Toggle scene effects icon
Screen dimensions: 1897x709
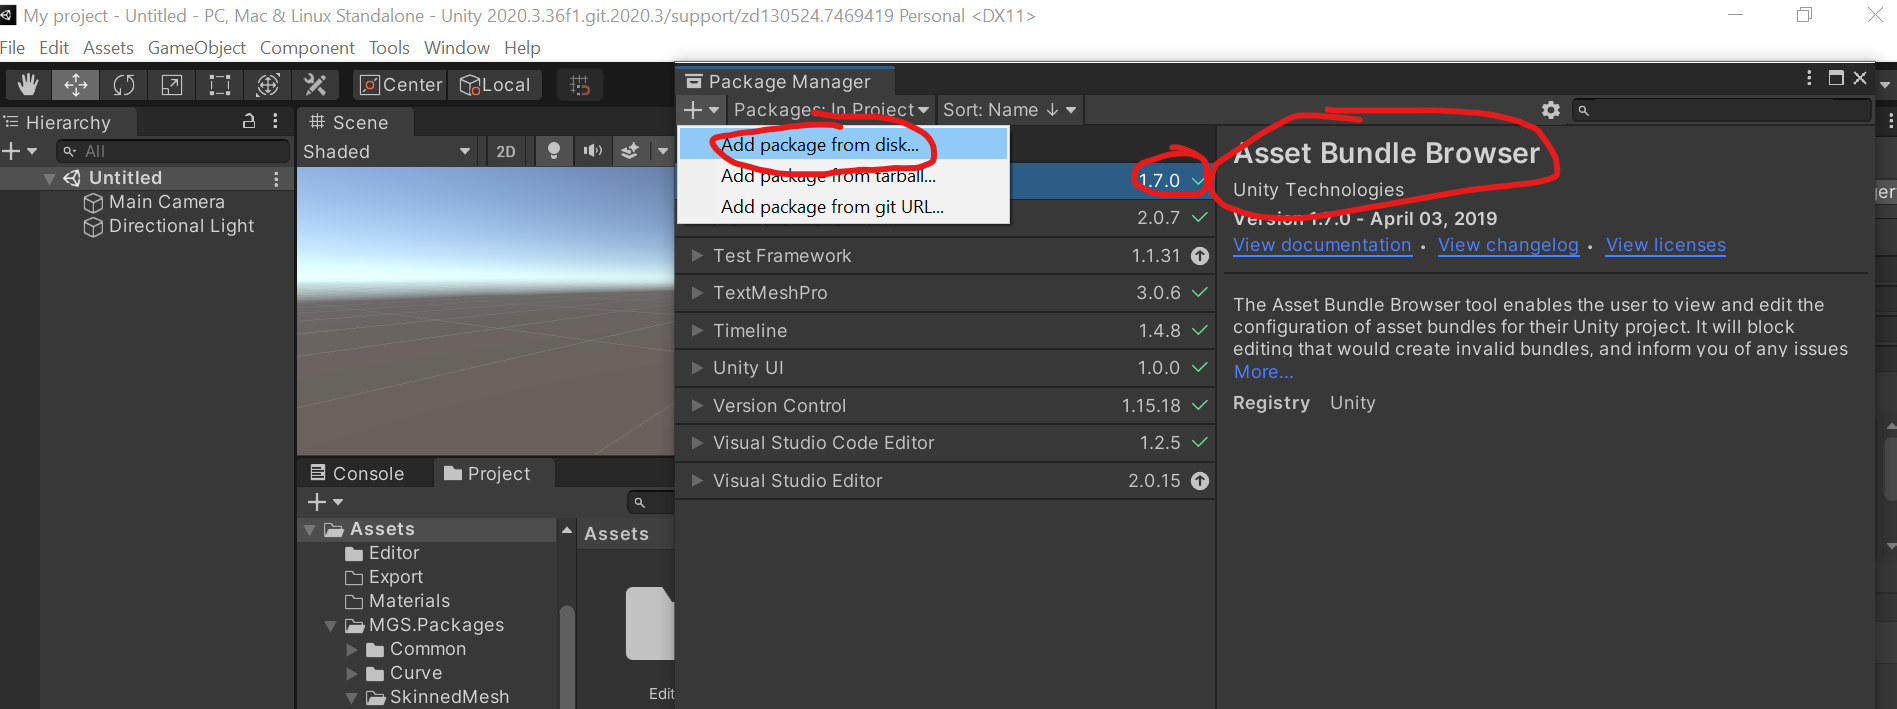pos(630,151)
